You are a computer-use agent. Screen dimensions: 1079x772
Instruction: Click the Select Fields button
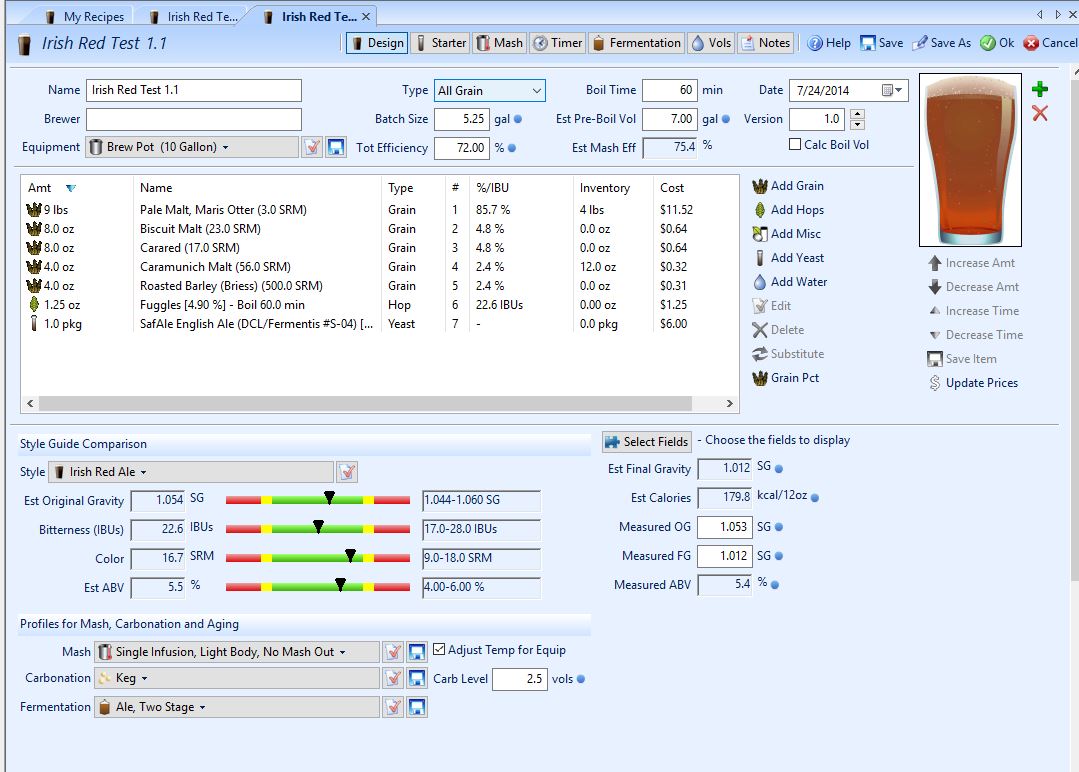pyautogui.click(x=647, y=442)
